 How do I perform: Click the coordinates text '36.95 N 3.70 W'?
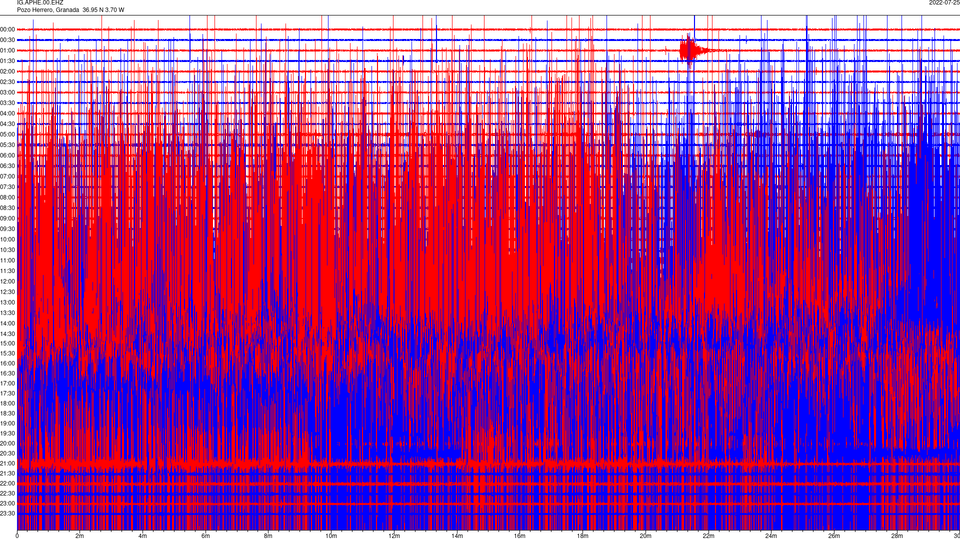[103, 10]
